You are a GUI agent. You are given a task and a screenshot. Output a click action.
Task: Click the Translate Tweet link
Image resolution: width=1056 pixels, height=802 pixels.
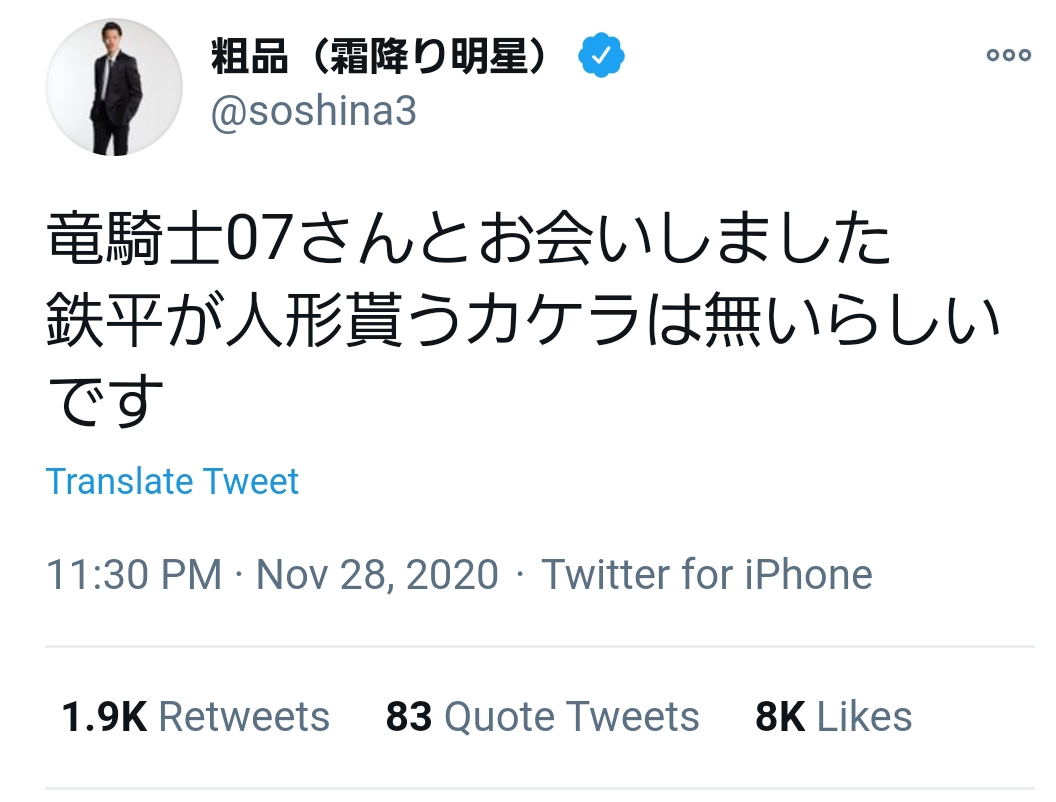pos(172,482)
